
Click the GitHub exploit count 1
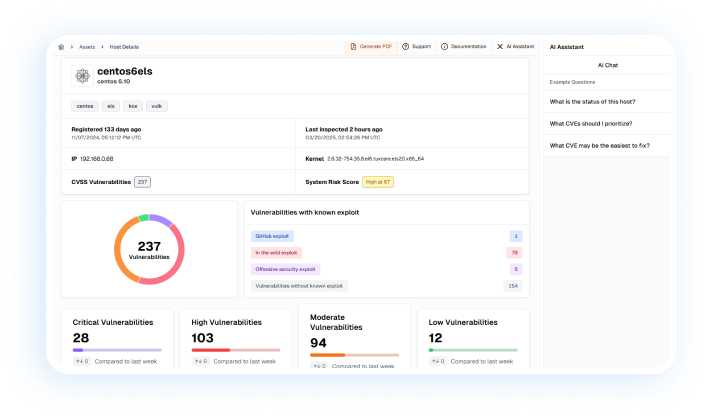click(516, 236)
